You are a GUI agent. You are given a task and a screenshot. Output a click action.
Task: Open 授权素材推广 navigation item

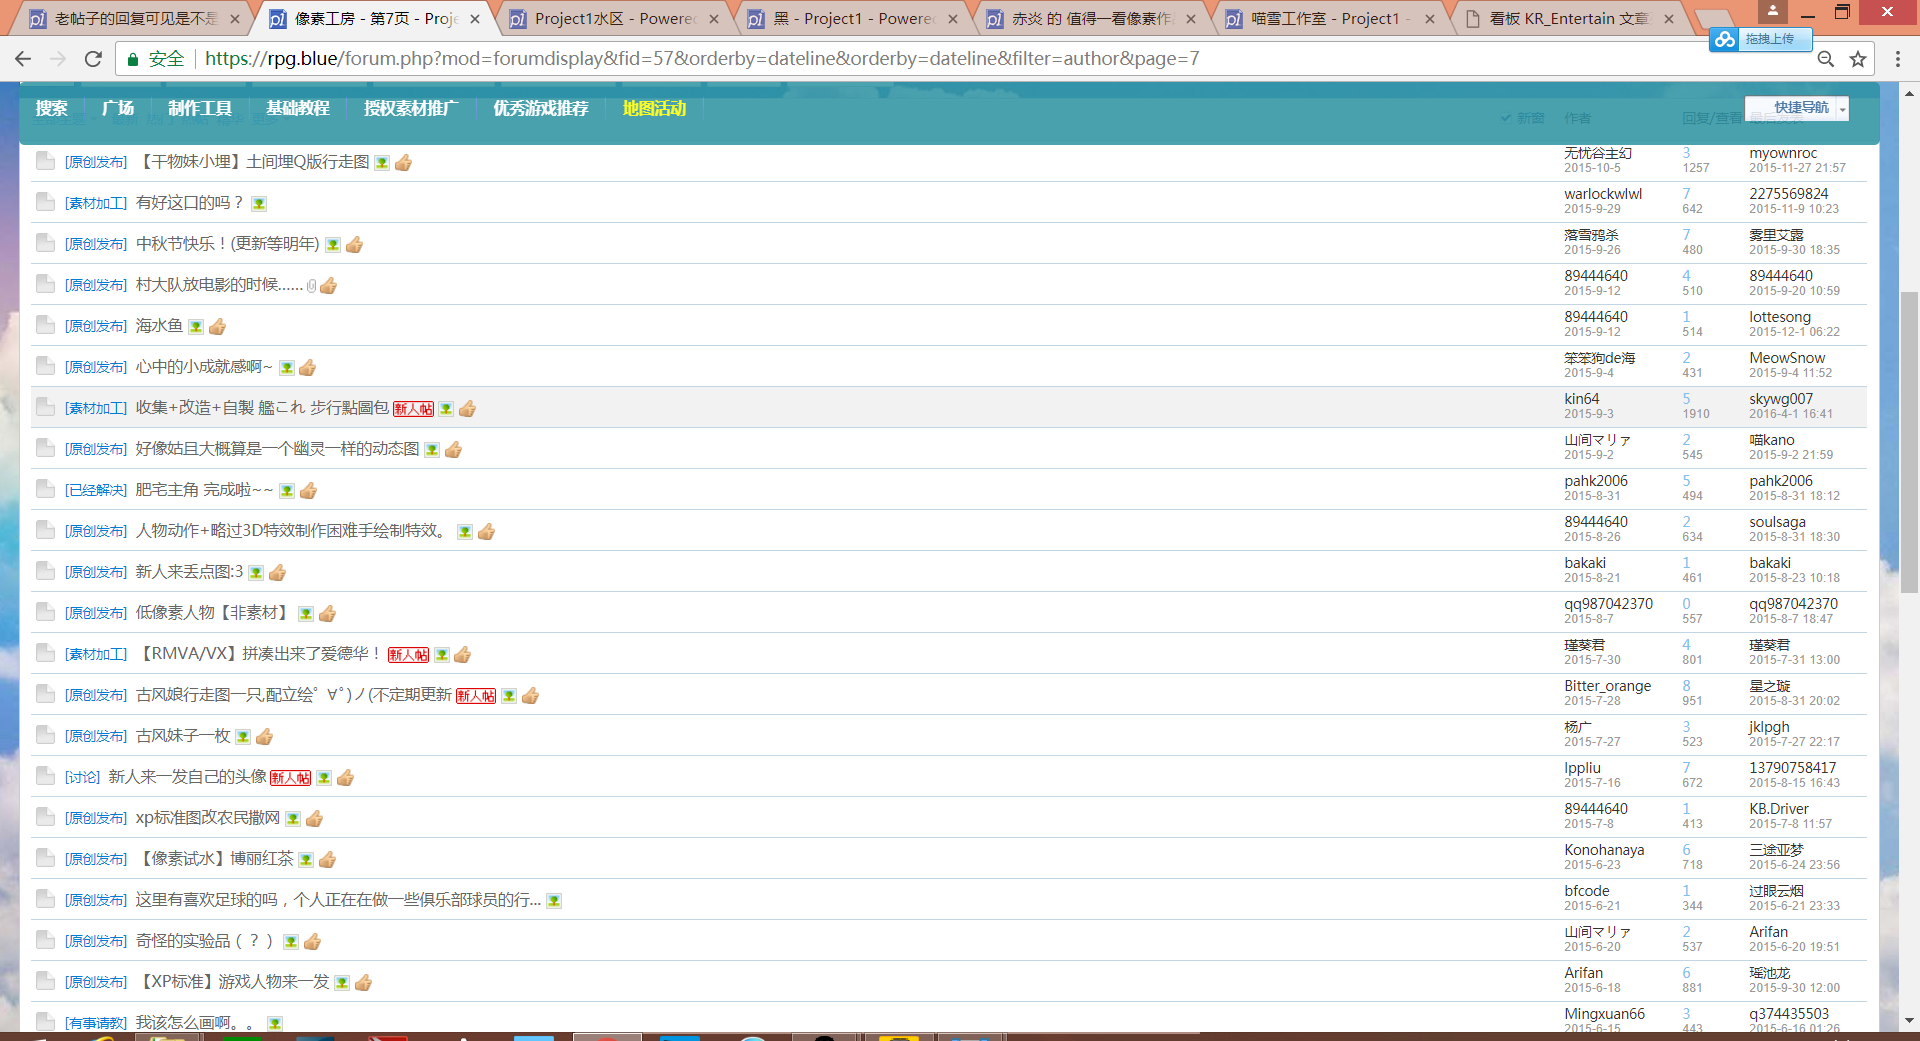coord(411,108)
